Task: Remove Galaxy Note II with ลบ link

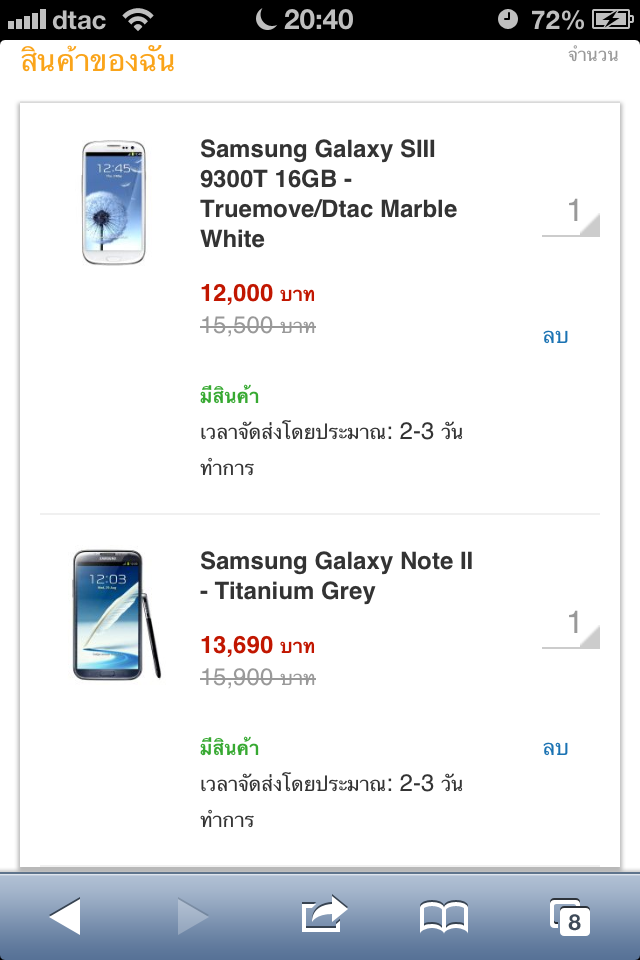Action: point(555,748)
